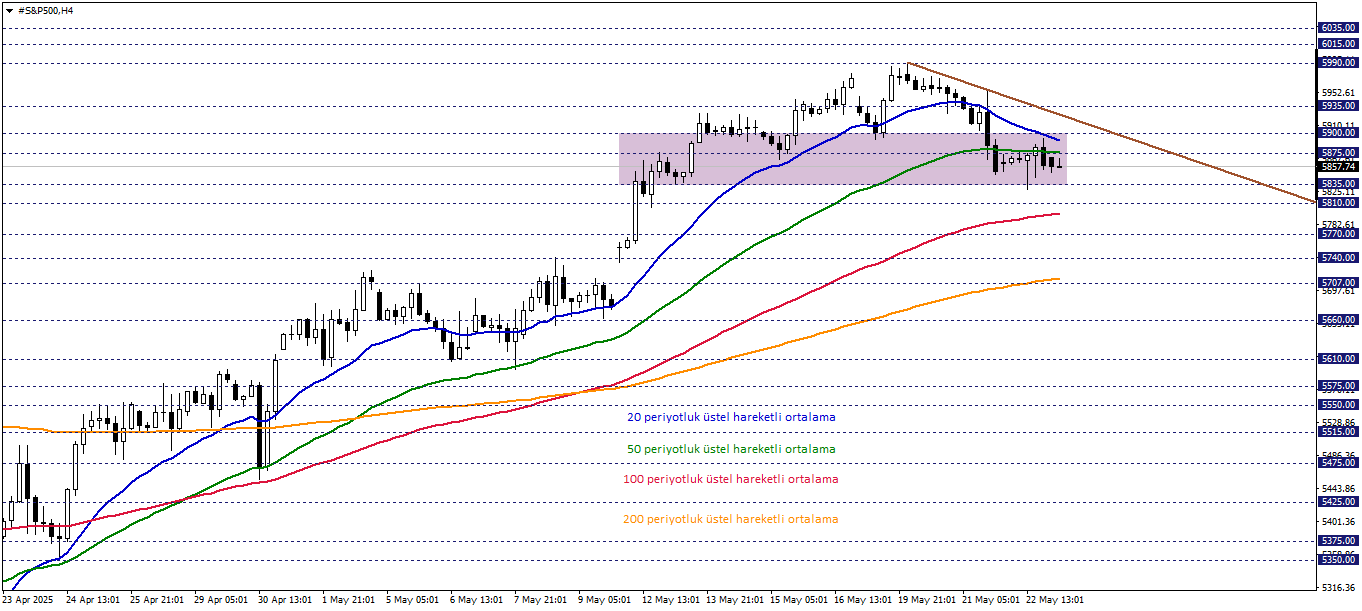
Task: Click the 30 Apr 13:01 time label
Action: coord(285,601)
